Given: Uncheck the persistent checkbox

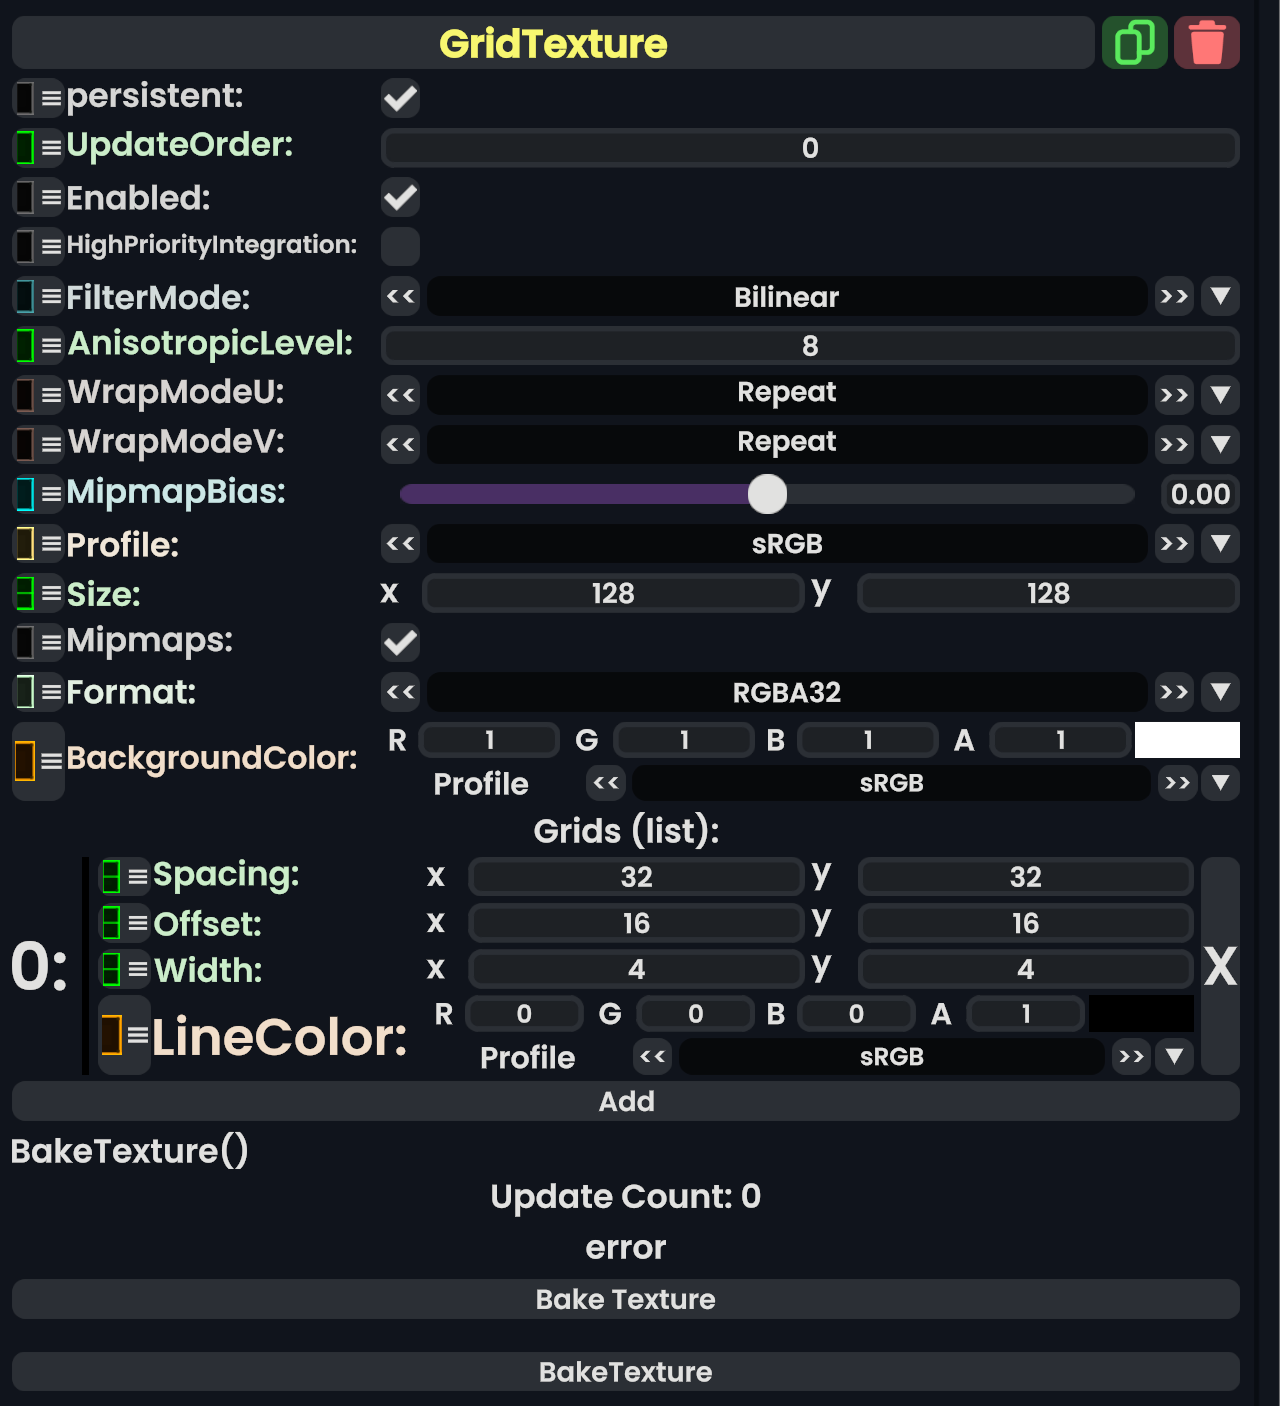Looking at the screenshot, I should coord(400,98).
